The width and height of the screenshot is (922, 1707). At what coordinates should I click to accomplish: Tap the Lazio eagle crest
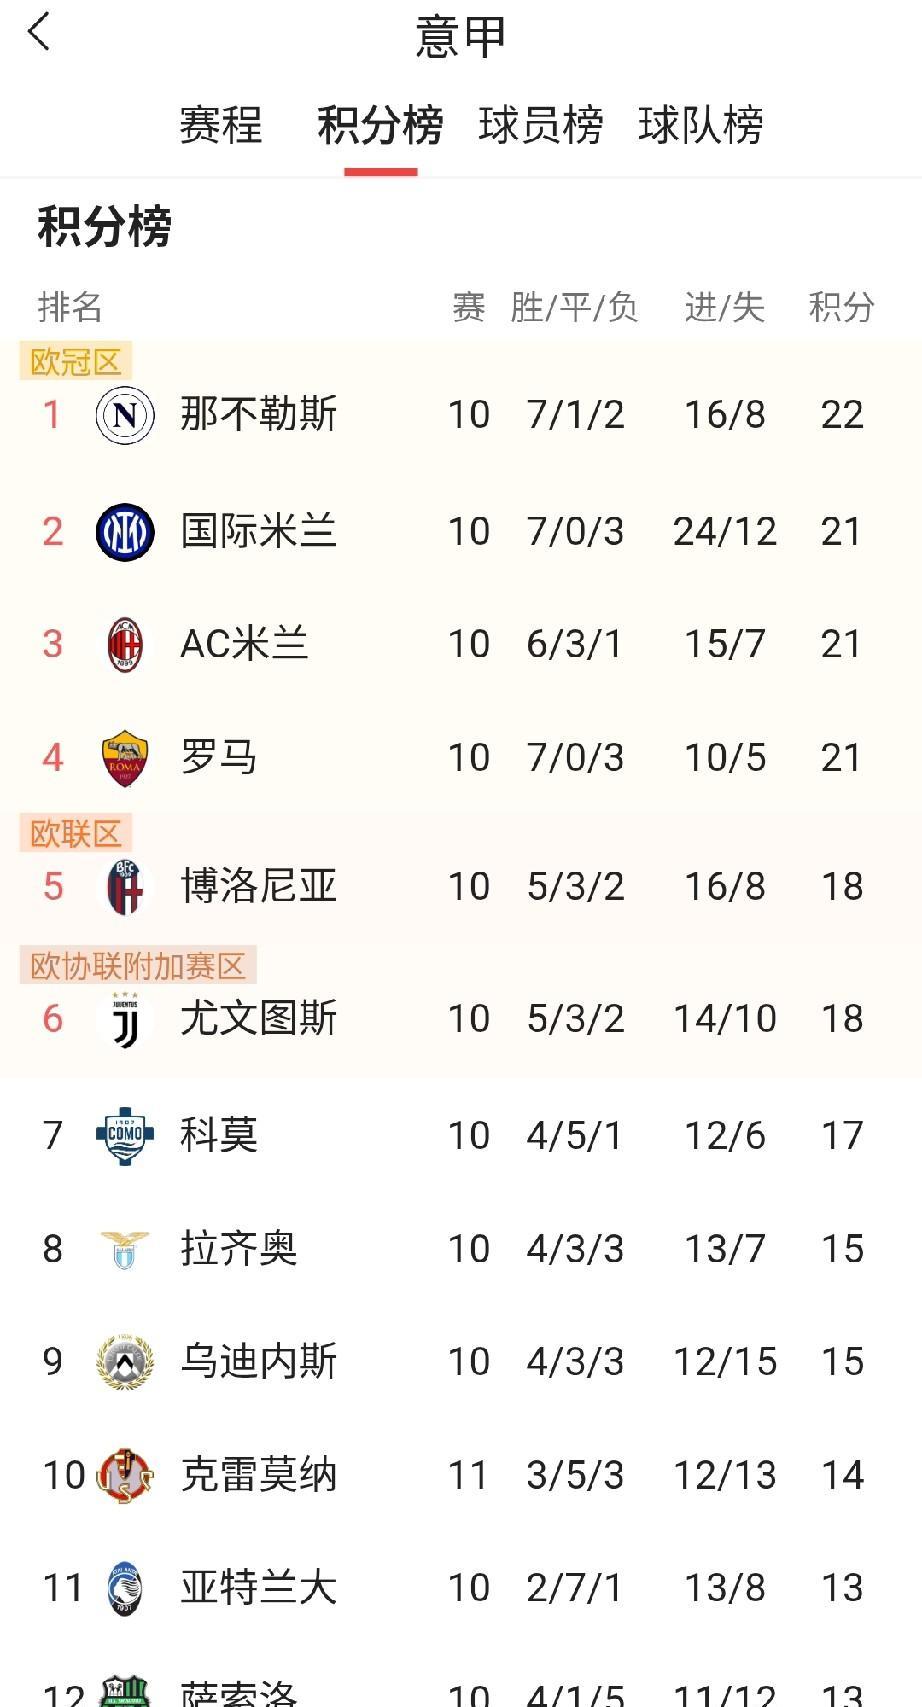125,1249
